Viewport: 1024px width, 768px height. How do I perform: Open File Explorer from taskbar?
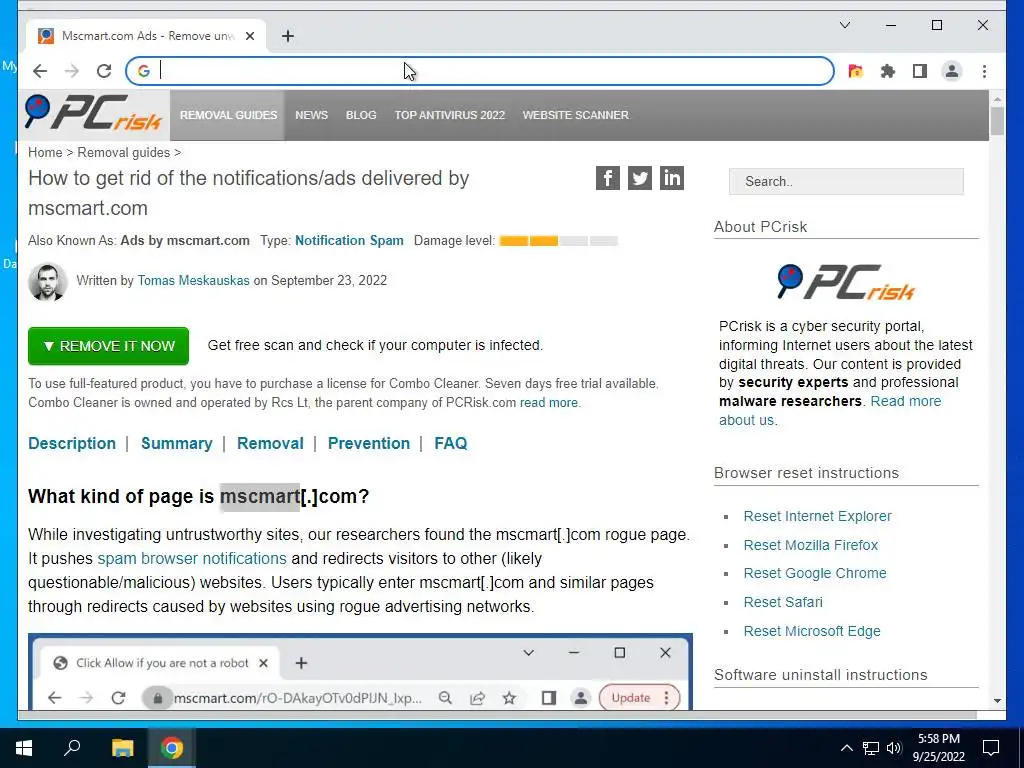(x=122, y=748)
